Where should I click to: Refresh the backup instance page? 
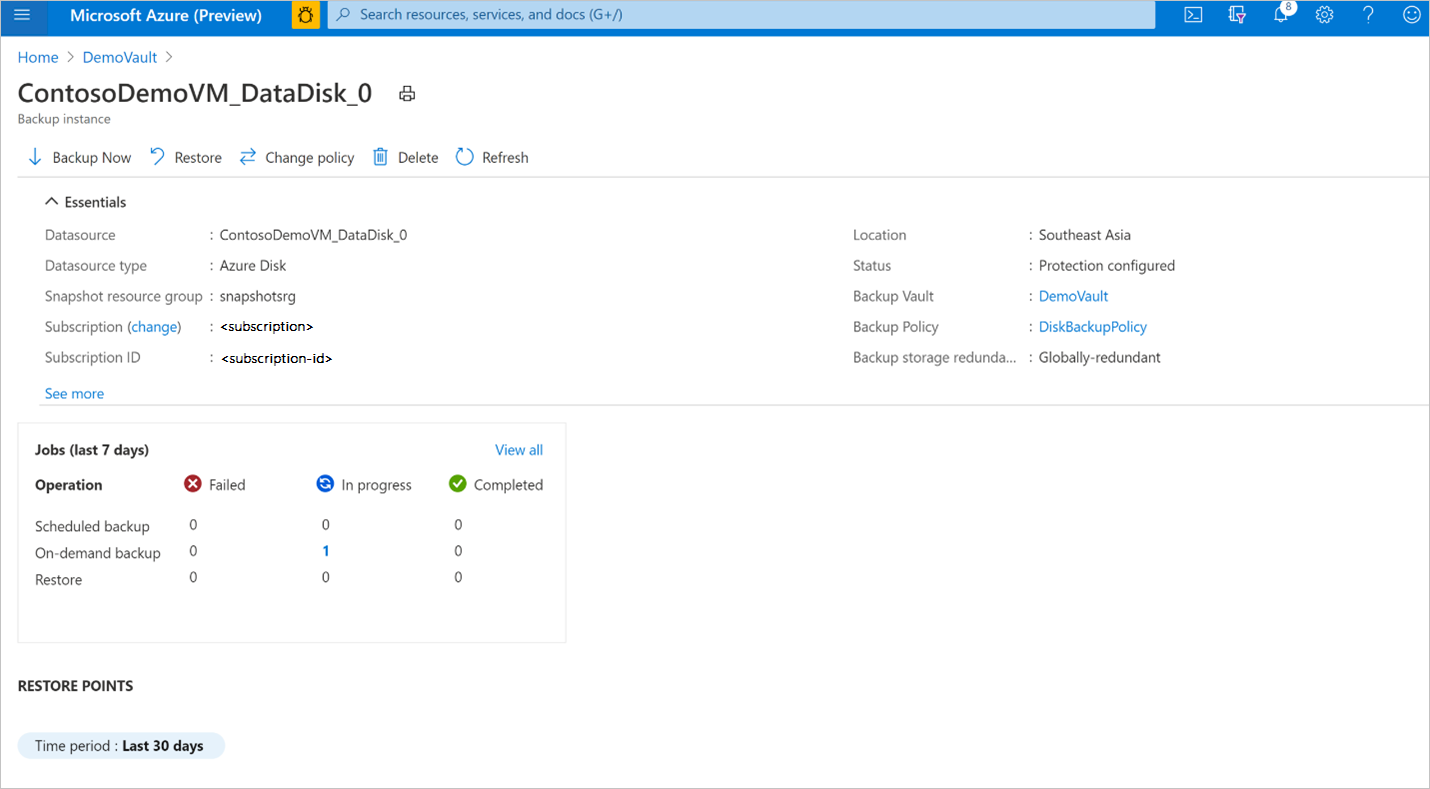point(492,157)
